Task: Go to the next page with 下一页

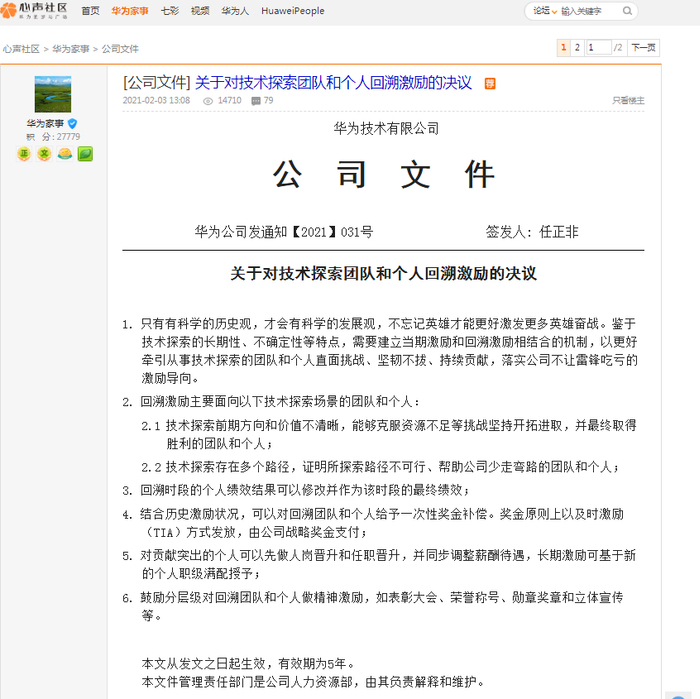Action: 643,47
